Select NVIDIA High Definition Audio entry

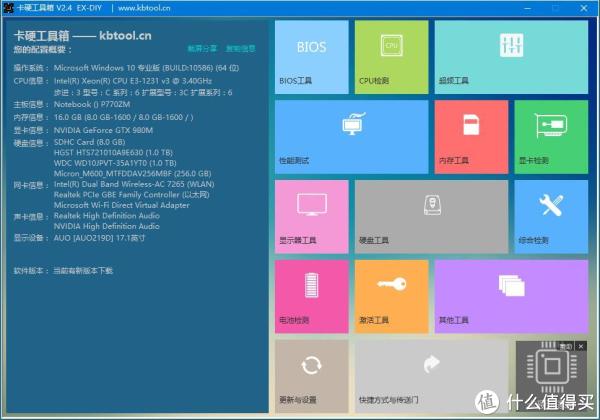[107, 226]
